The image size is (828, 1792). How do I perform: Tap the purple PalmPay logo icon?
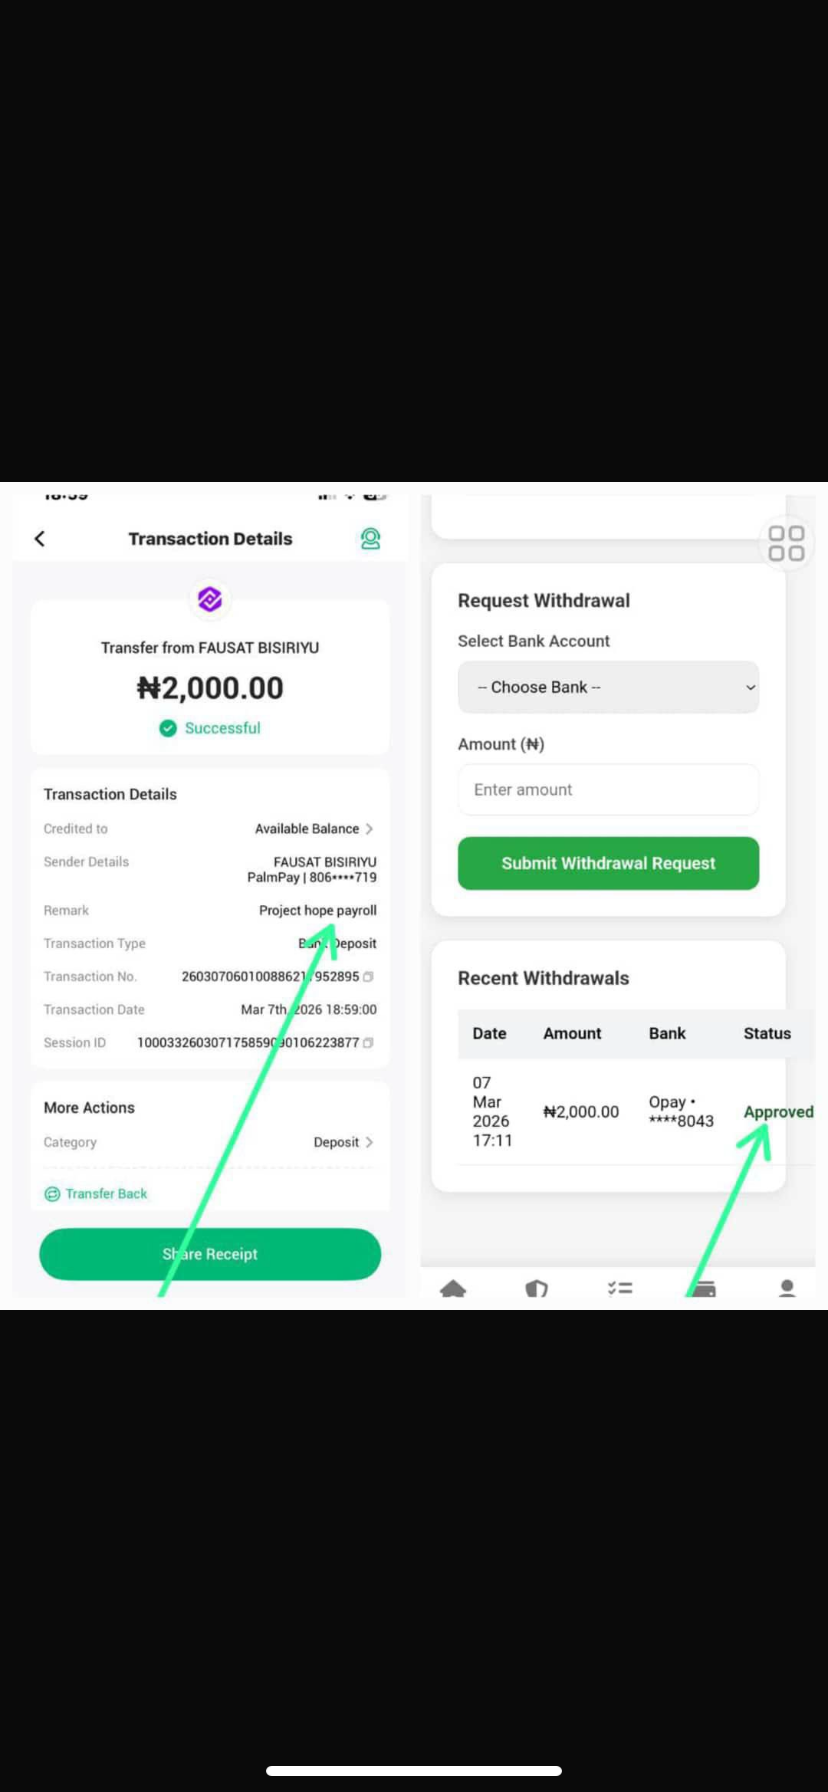pyautogui.click(x=210, y=599)
